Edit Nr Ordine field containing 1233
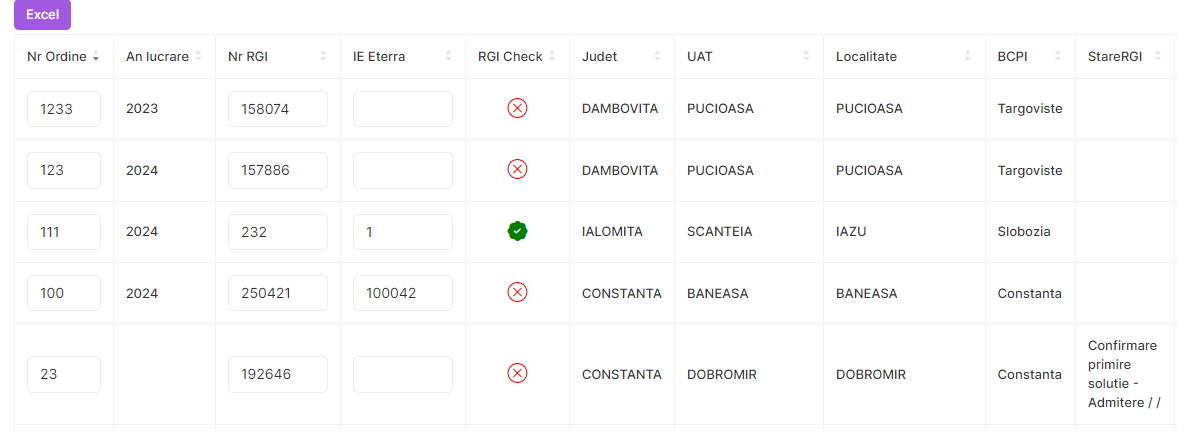This screenshot has height=432, width=1177. tap(64, 109)
